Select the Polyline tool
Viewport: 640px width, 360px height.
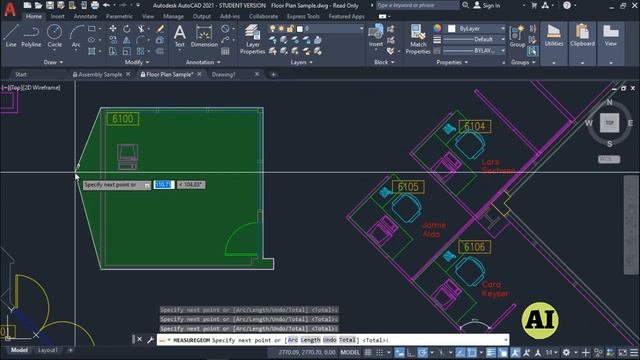(x=31, y=36)
